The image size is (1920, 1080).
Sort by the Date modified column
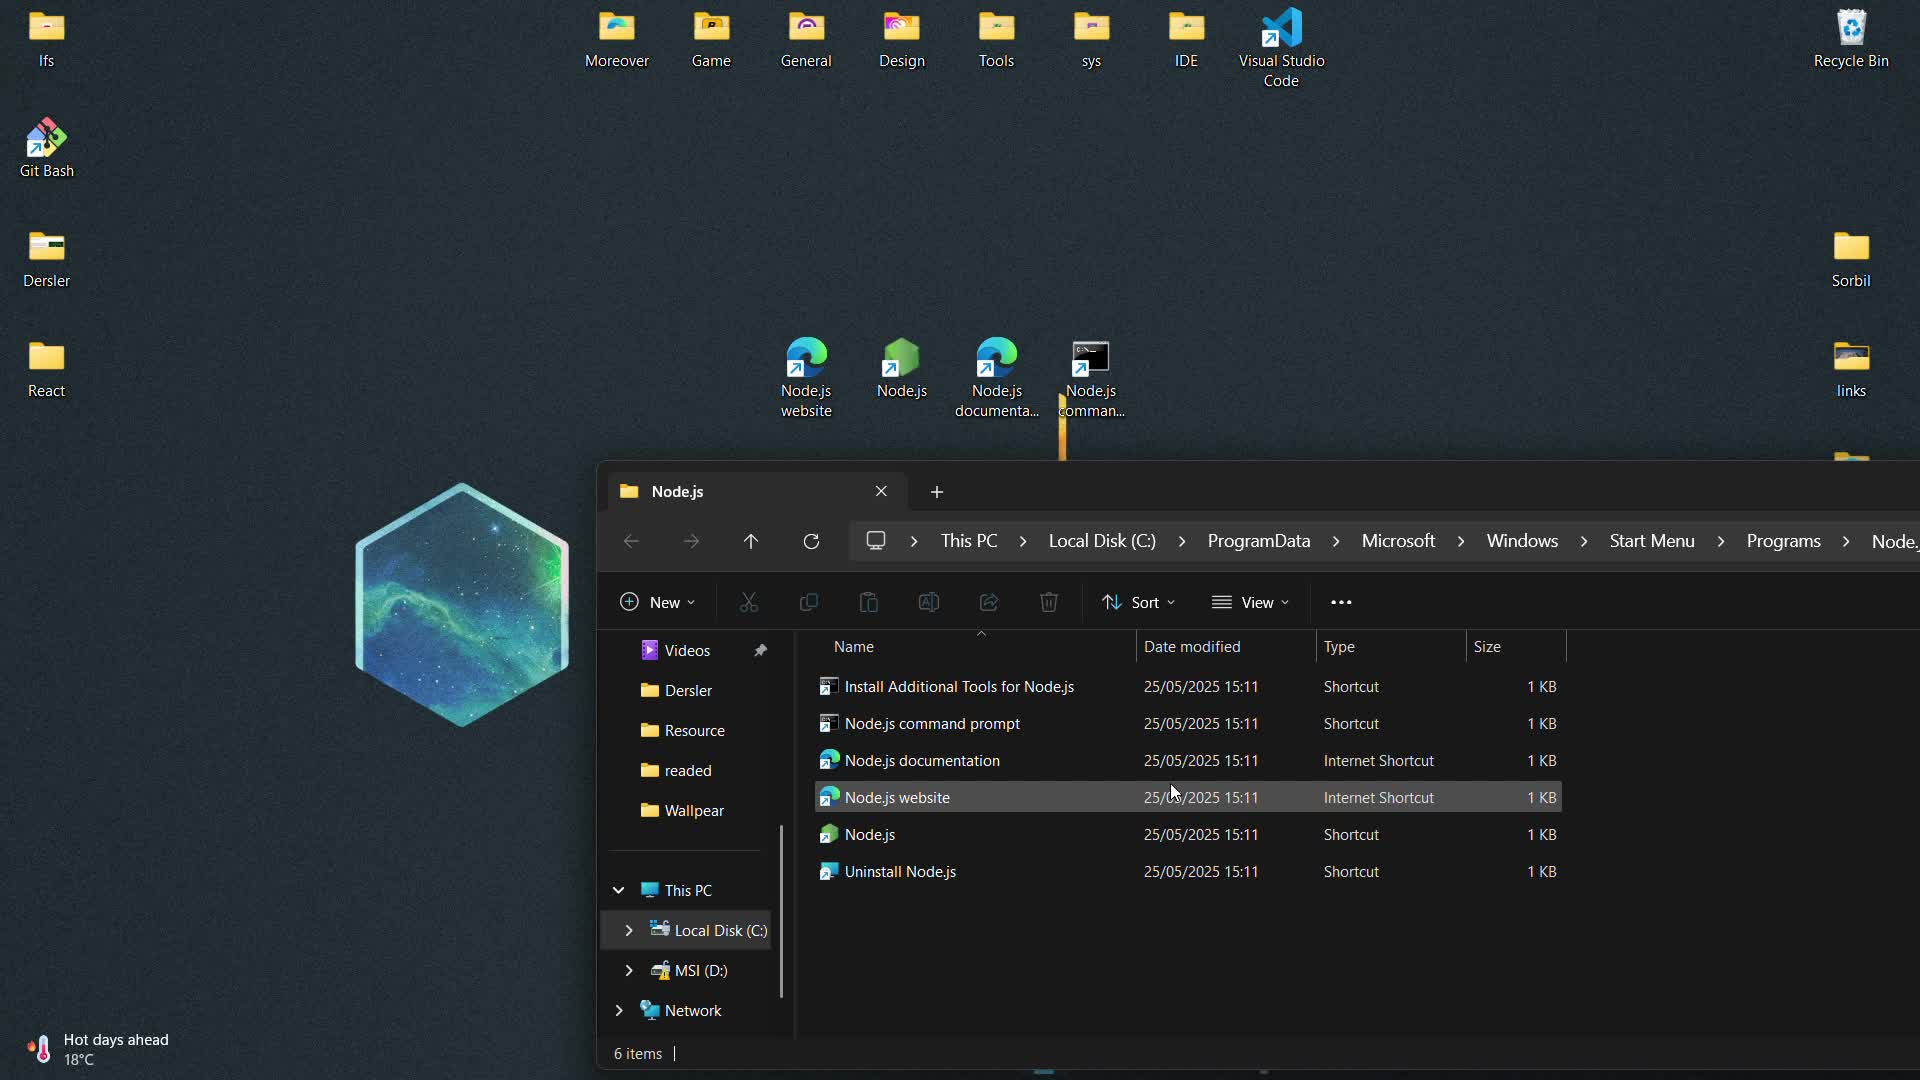click(x=1226, y=647)
